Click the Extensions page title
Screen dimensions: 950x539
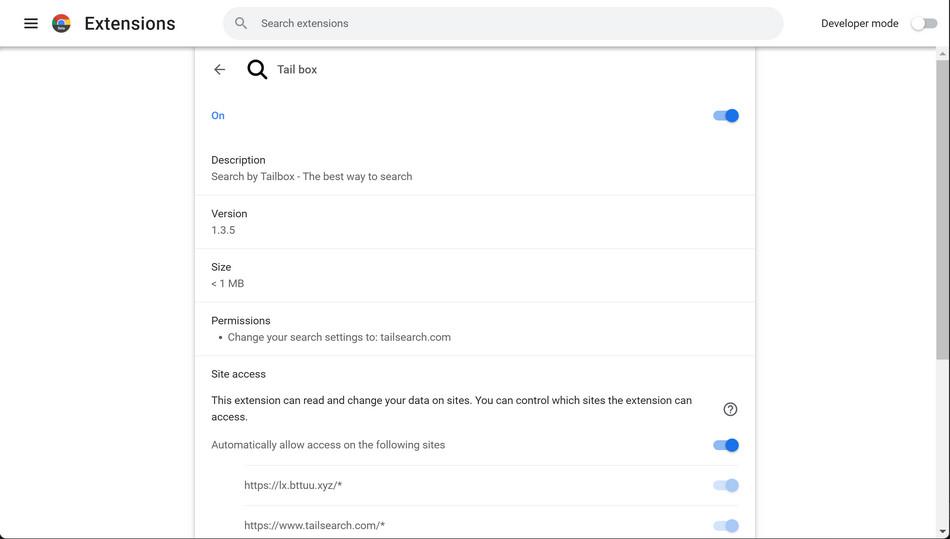click(x=130, y=23)
